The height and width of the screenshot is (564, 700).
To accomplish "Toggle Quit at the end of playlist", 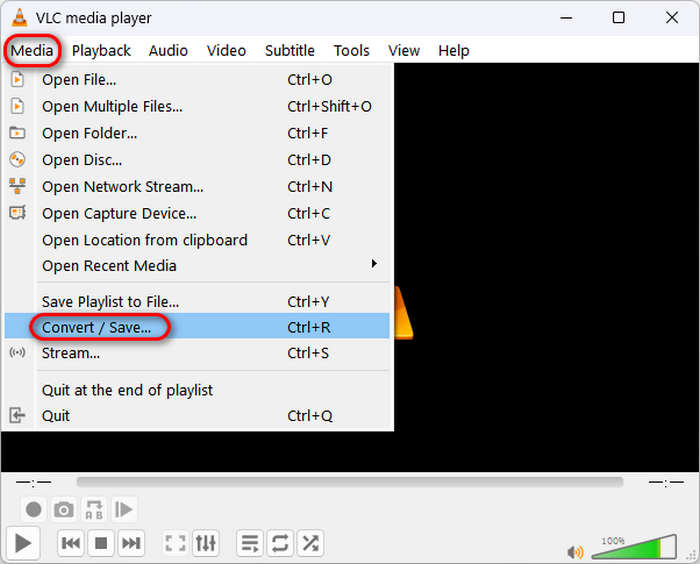I will coord(197,390).
